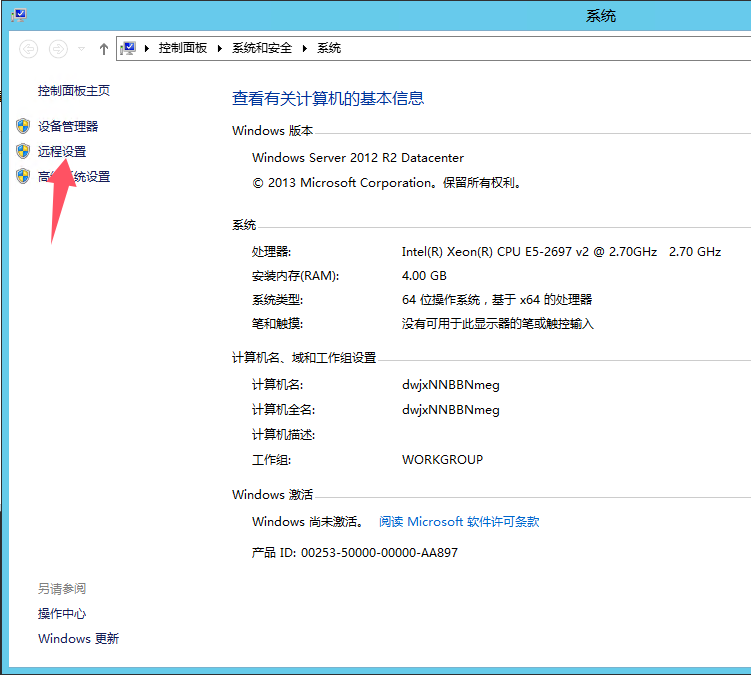Open 控制面板主页 link
Viewport: 751px width, 675px height.
click(x=74, y=91)
